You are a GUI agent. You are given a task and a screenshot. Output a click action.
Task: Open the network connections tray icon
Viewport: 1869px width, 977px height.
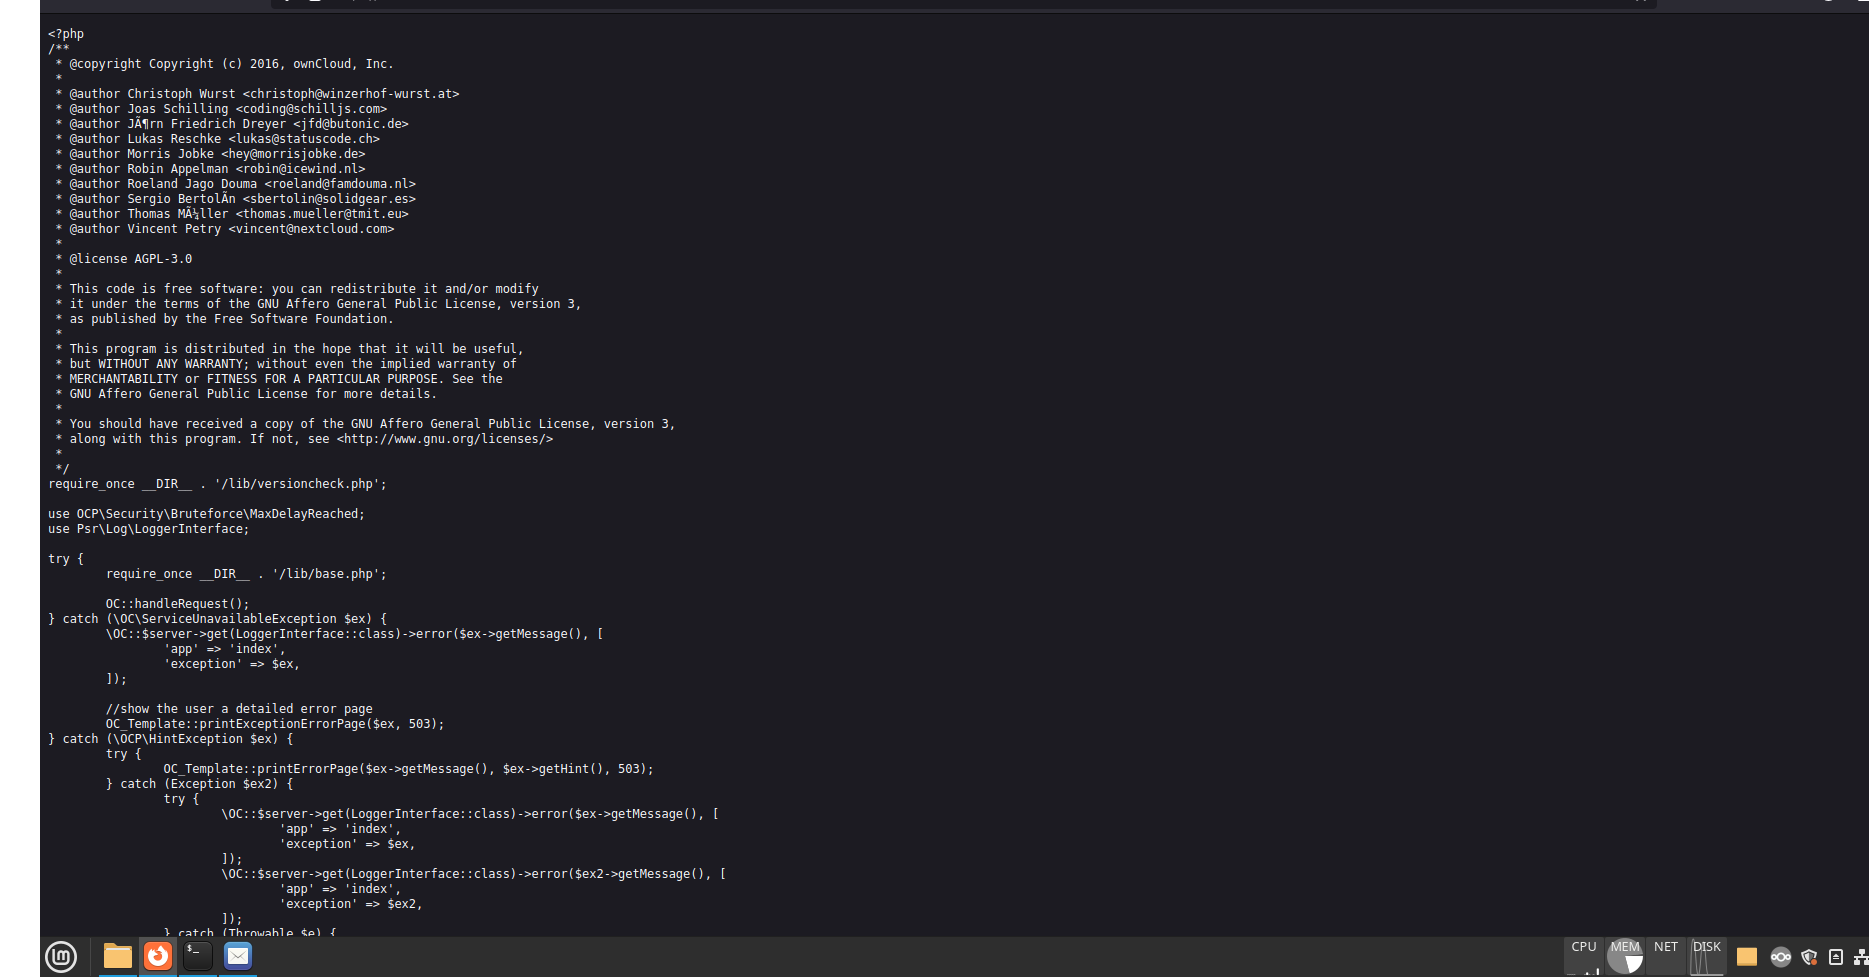coord(1860,957)
